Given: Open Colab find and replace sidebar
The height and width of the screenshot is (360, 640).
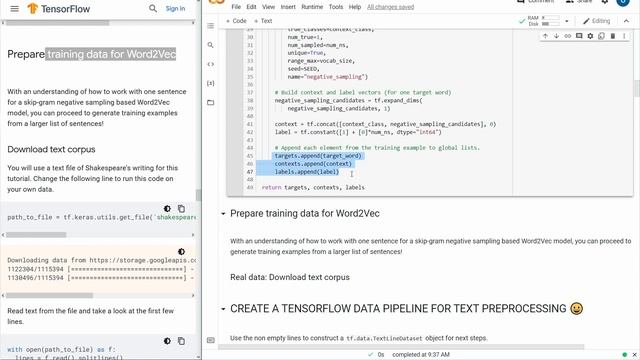Looking at the screenshot, I should (x=211, y=45).
